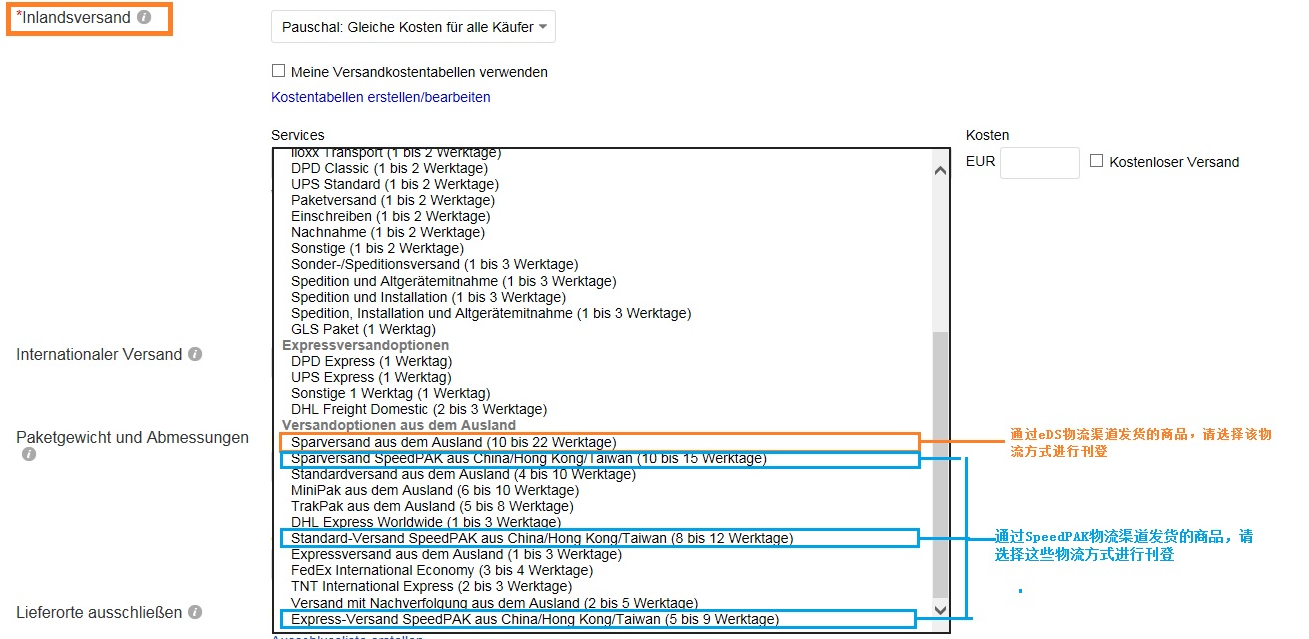The image size is (1309, 639).
Task: Select DHL Express Worldwide service
Action: pyautogui.click(x=425, y=522)
